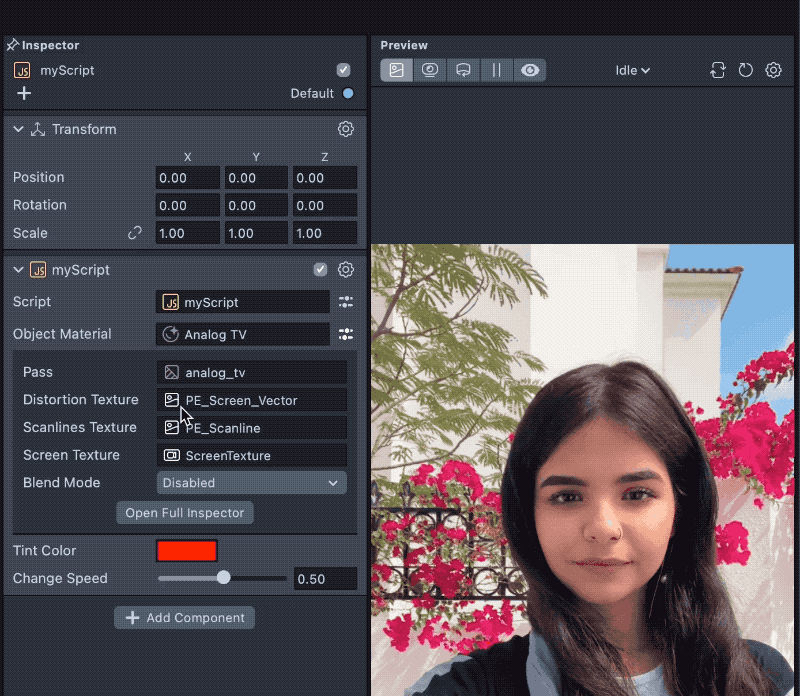Open the Blend Mode dropdown

[x=251, y=483]
